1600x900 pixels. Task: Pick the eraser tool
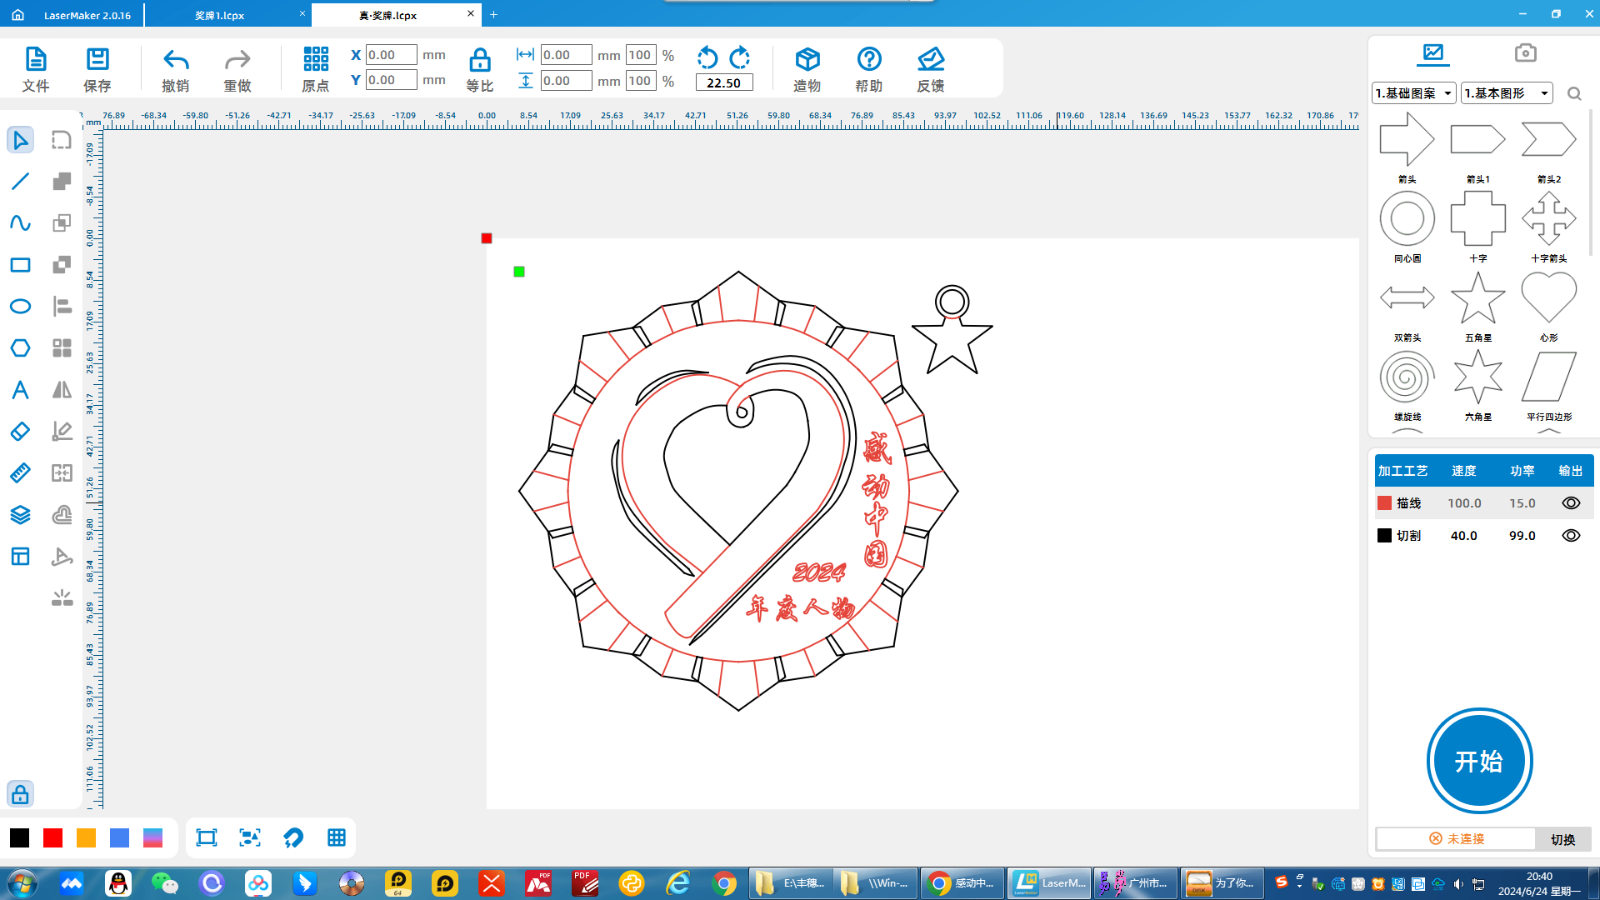[x=20, y=432]
